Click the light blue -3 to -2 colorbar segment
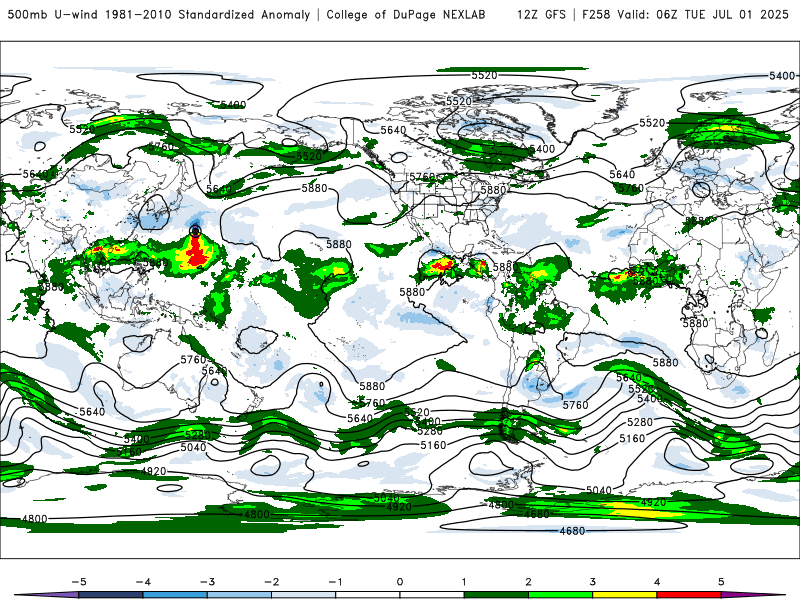 tap(239, 595)
